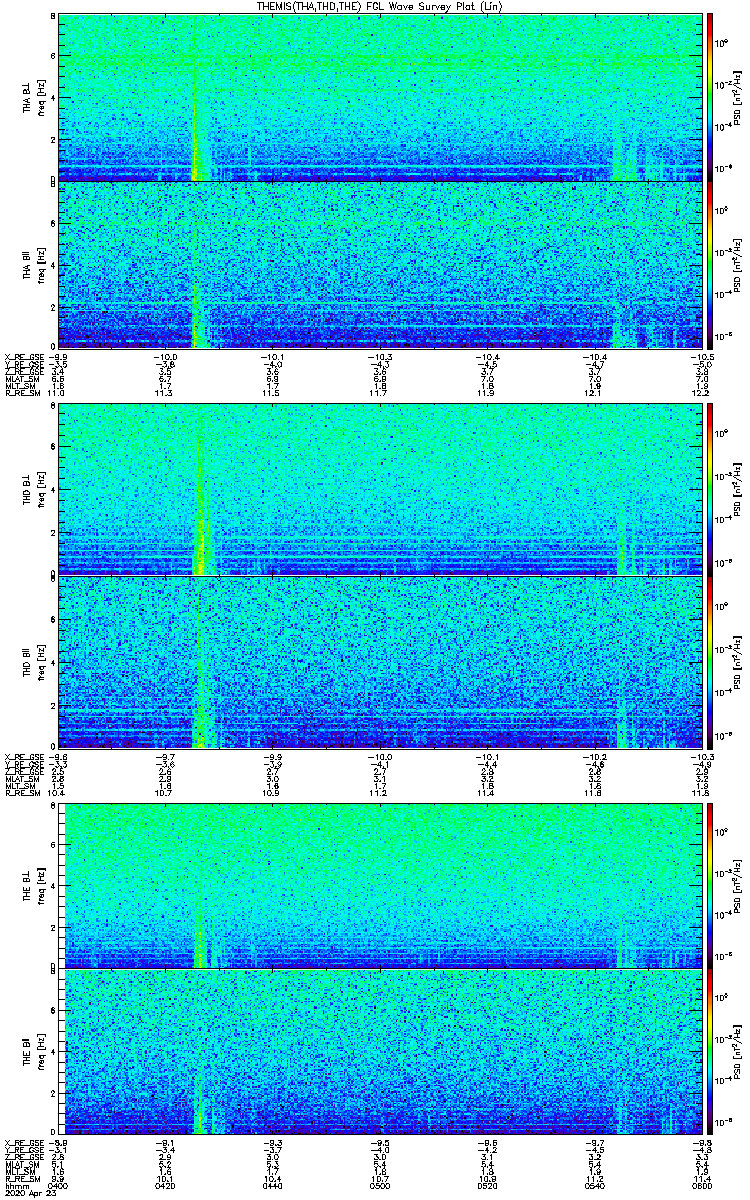This screenshot has height=1200, width=750.
Task: Click the PSD [nT²/Hz] label beside THE B⊥
Action: pos(737,886)
